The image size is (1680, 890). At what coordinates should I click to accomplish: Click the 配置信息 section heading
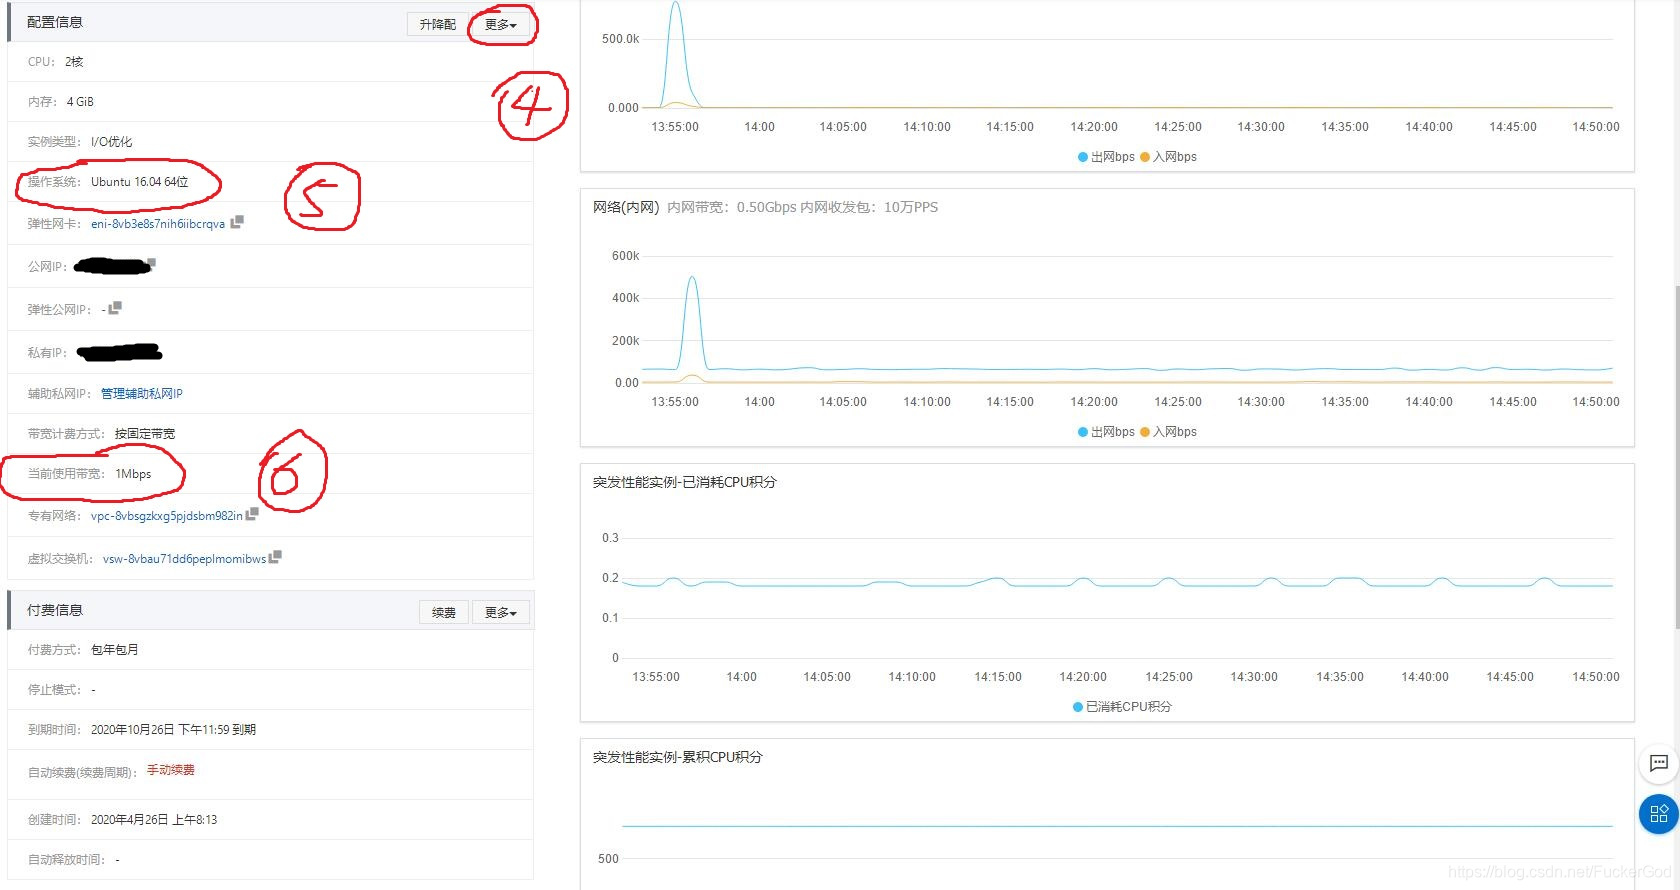tap(55, 22)
